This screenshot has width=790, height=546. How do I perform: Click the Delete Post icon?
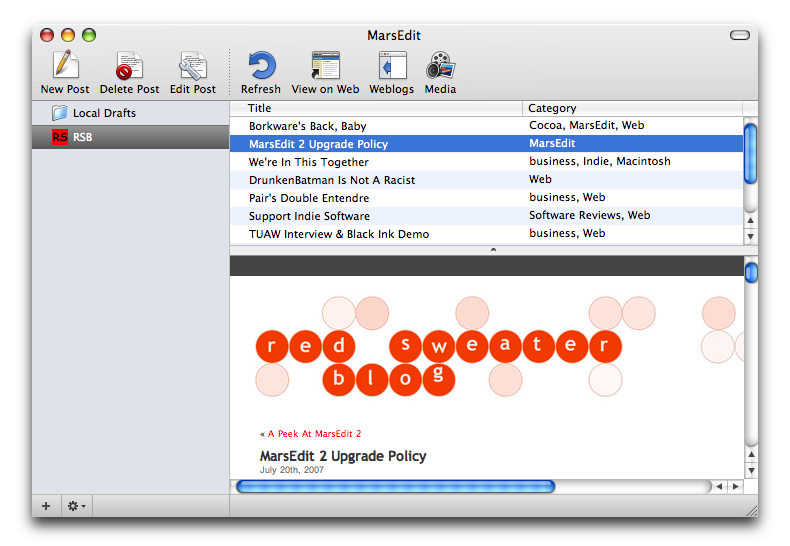(129, 65)
